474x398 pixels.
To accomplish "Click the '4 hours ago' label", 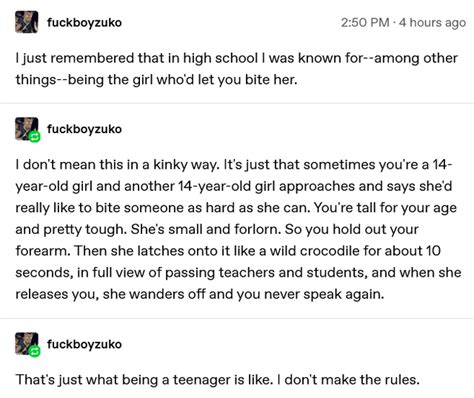I will coord(432,22).
